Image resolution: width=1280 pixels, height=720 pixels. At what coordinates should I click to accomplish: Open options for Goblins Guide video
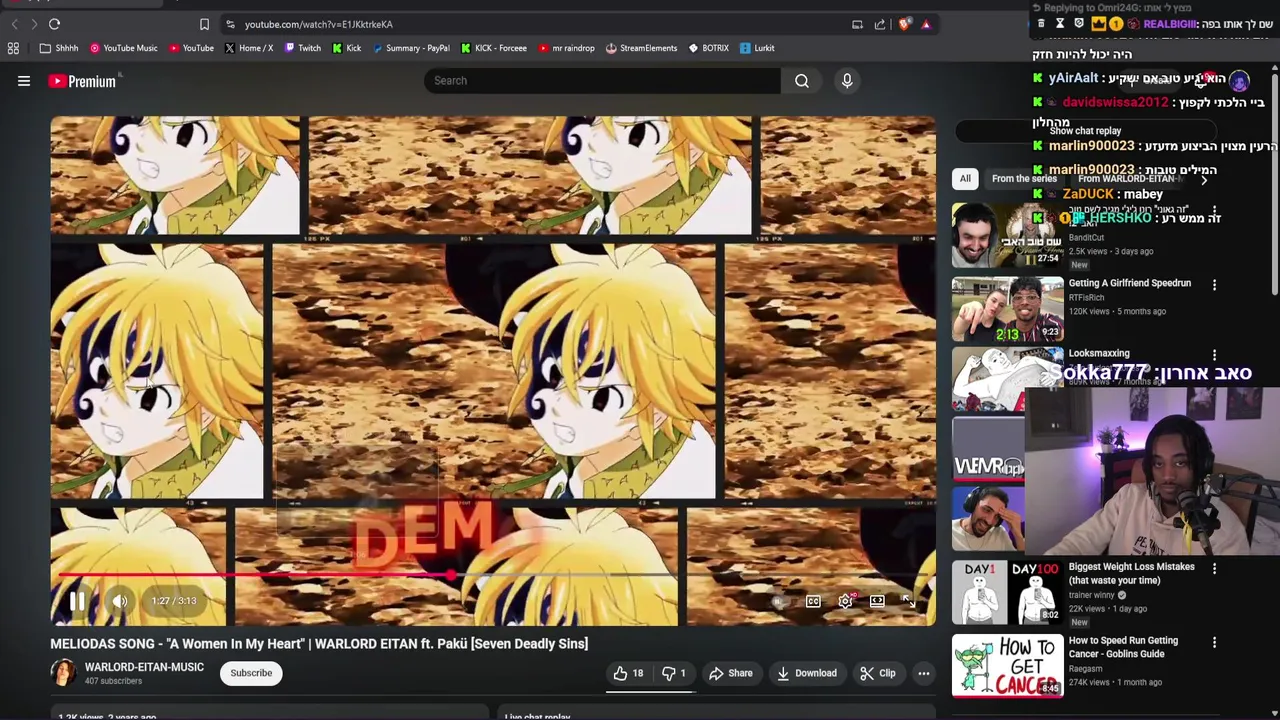(x=1214, y=643)
